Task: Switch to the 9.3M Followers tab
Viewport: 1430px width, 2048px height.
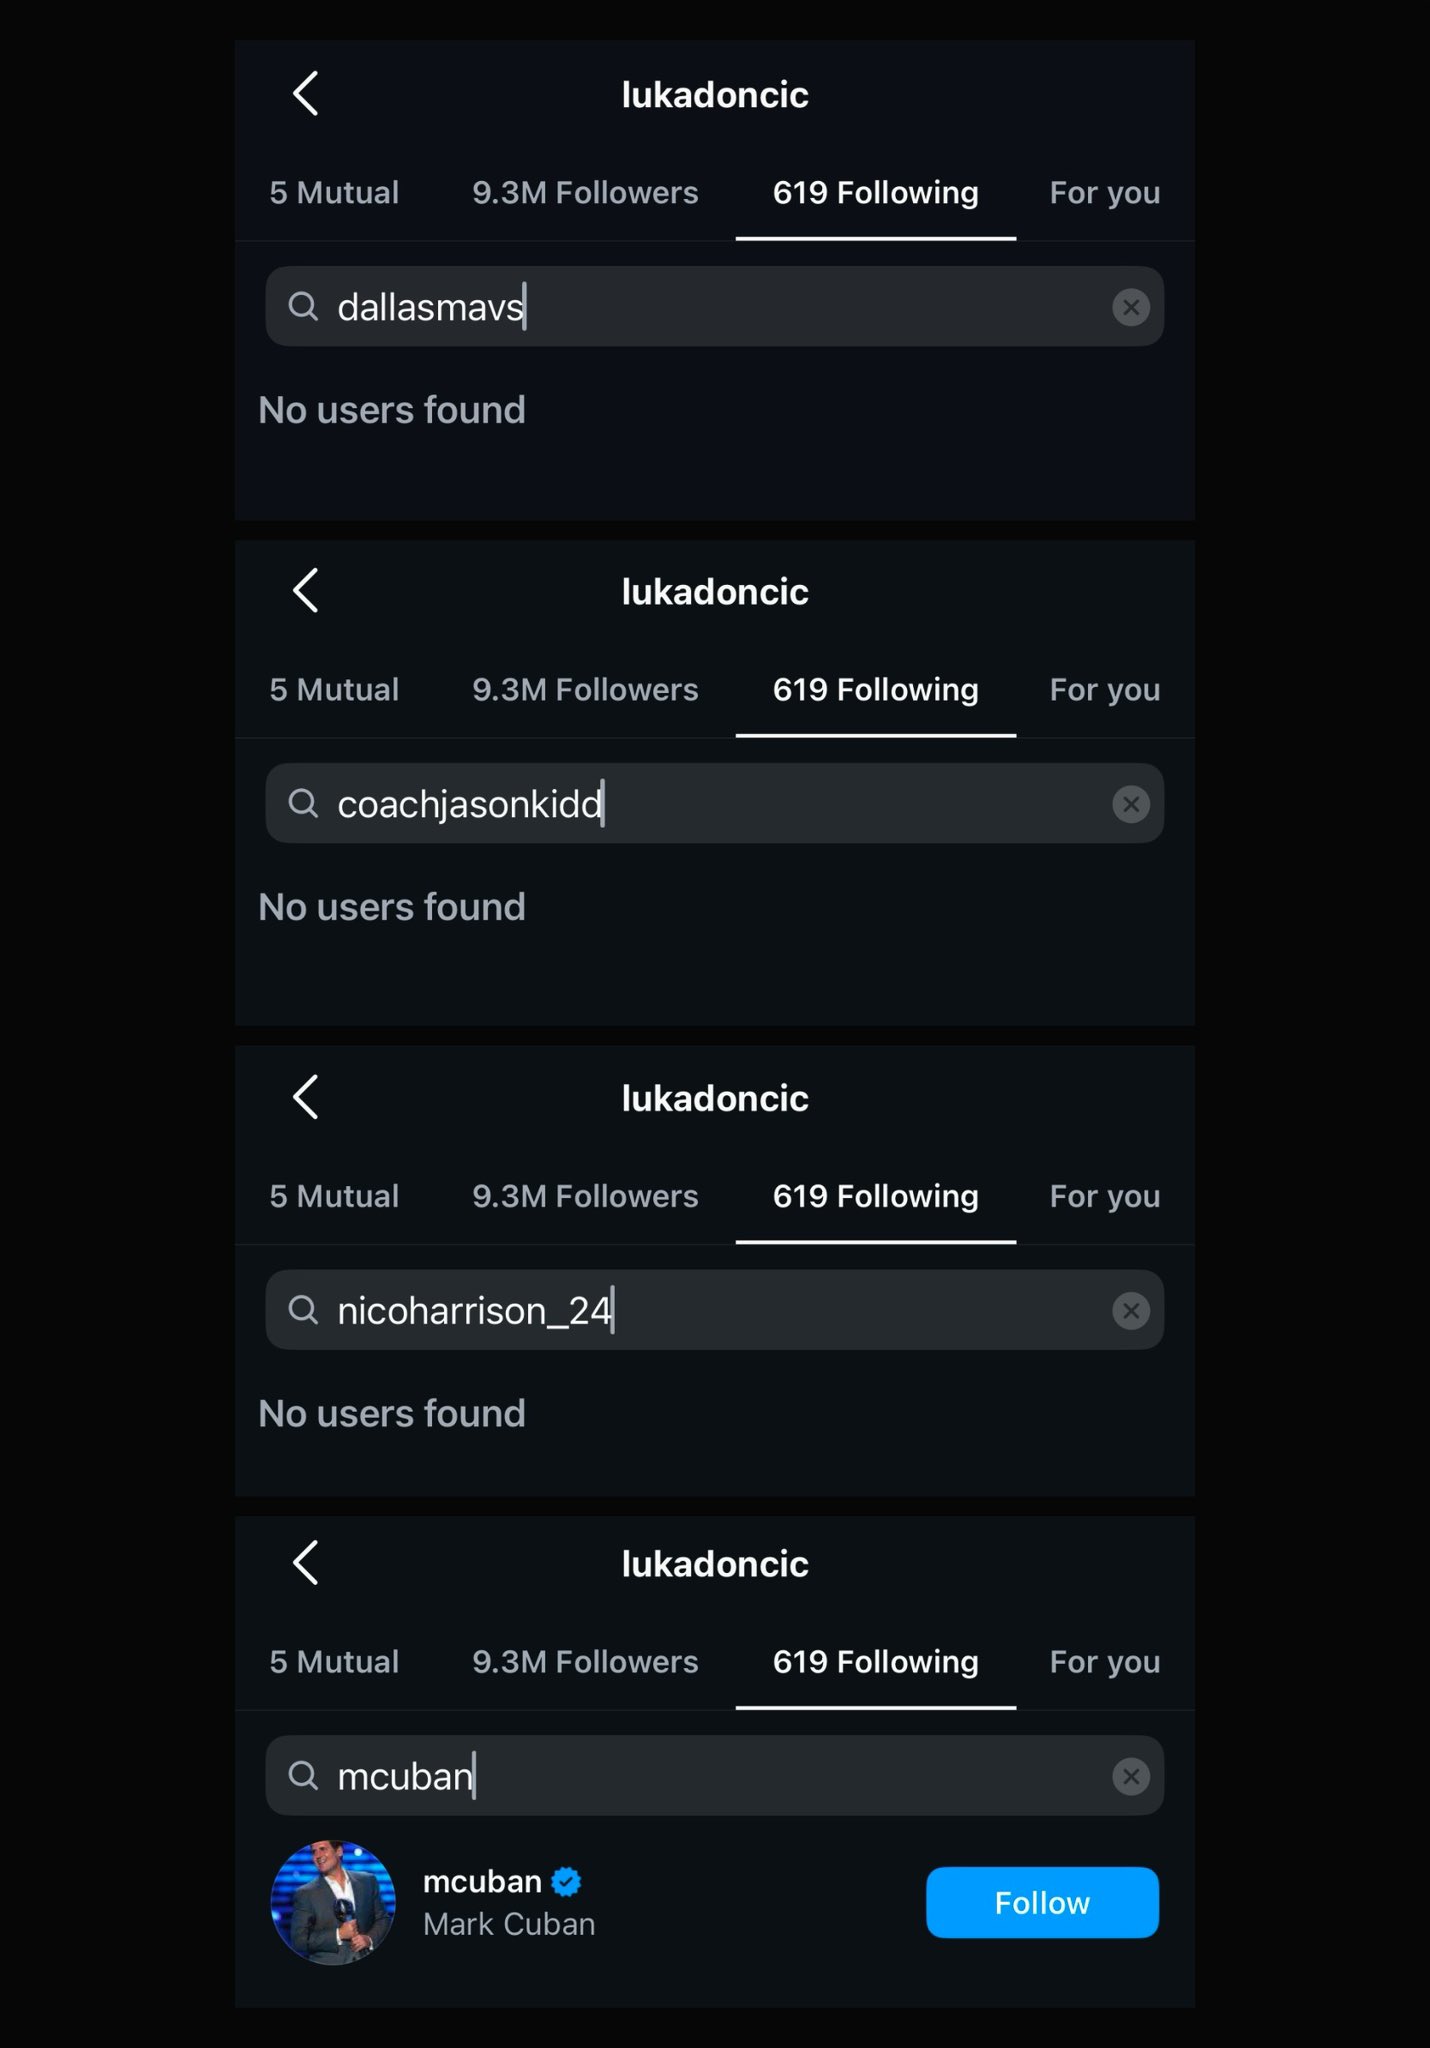Action: [586, 192]
